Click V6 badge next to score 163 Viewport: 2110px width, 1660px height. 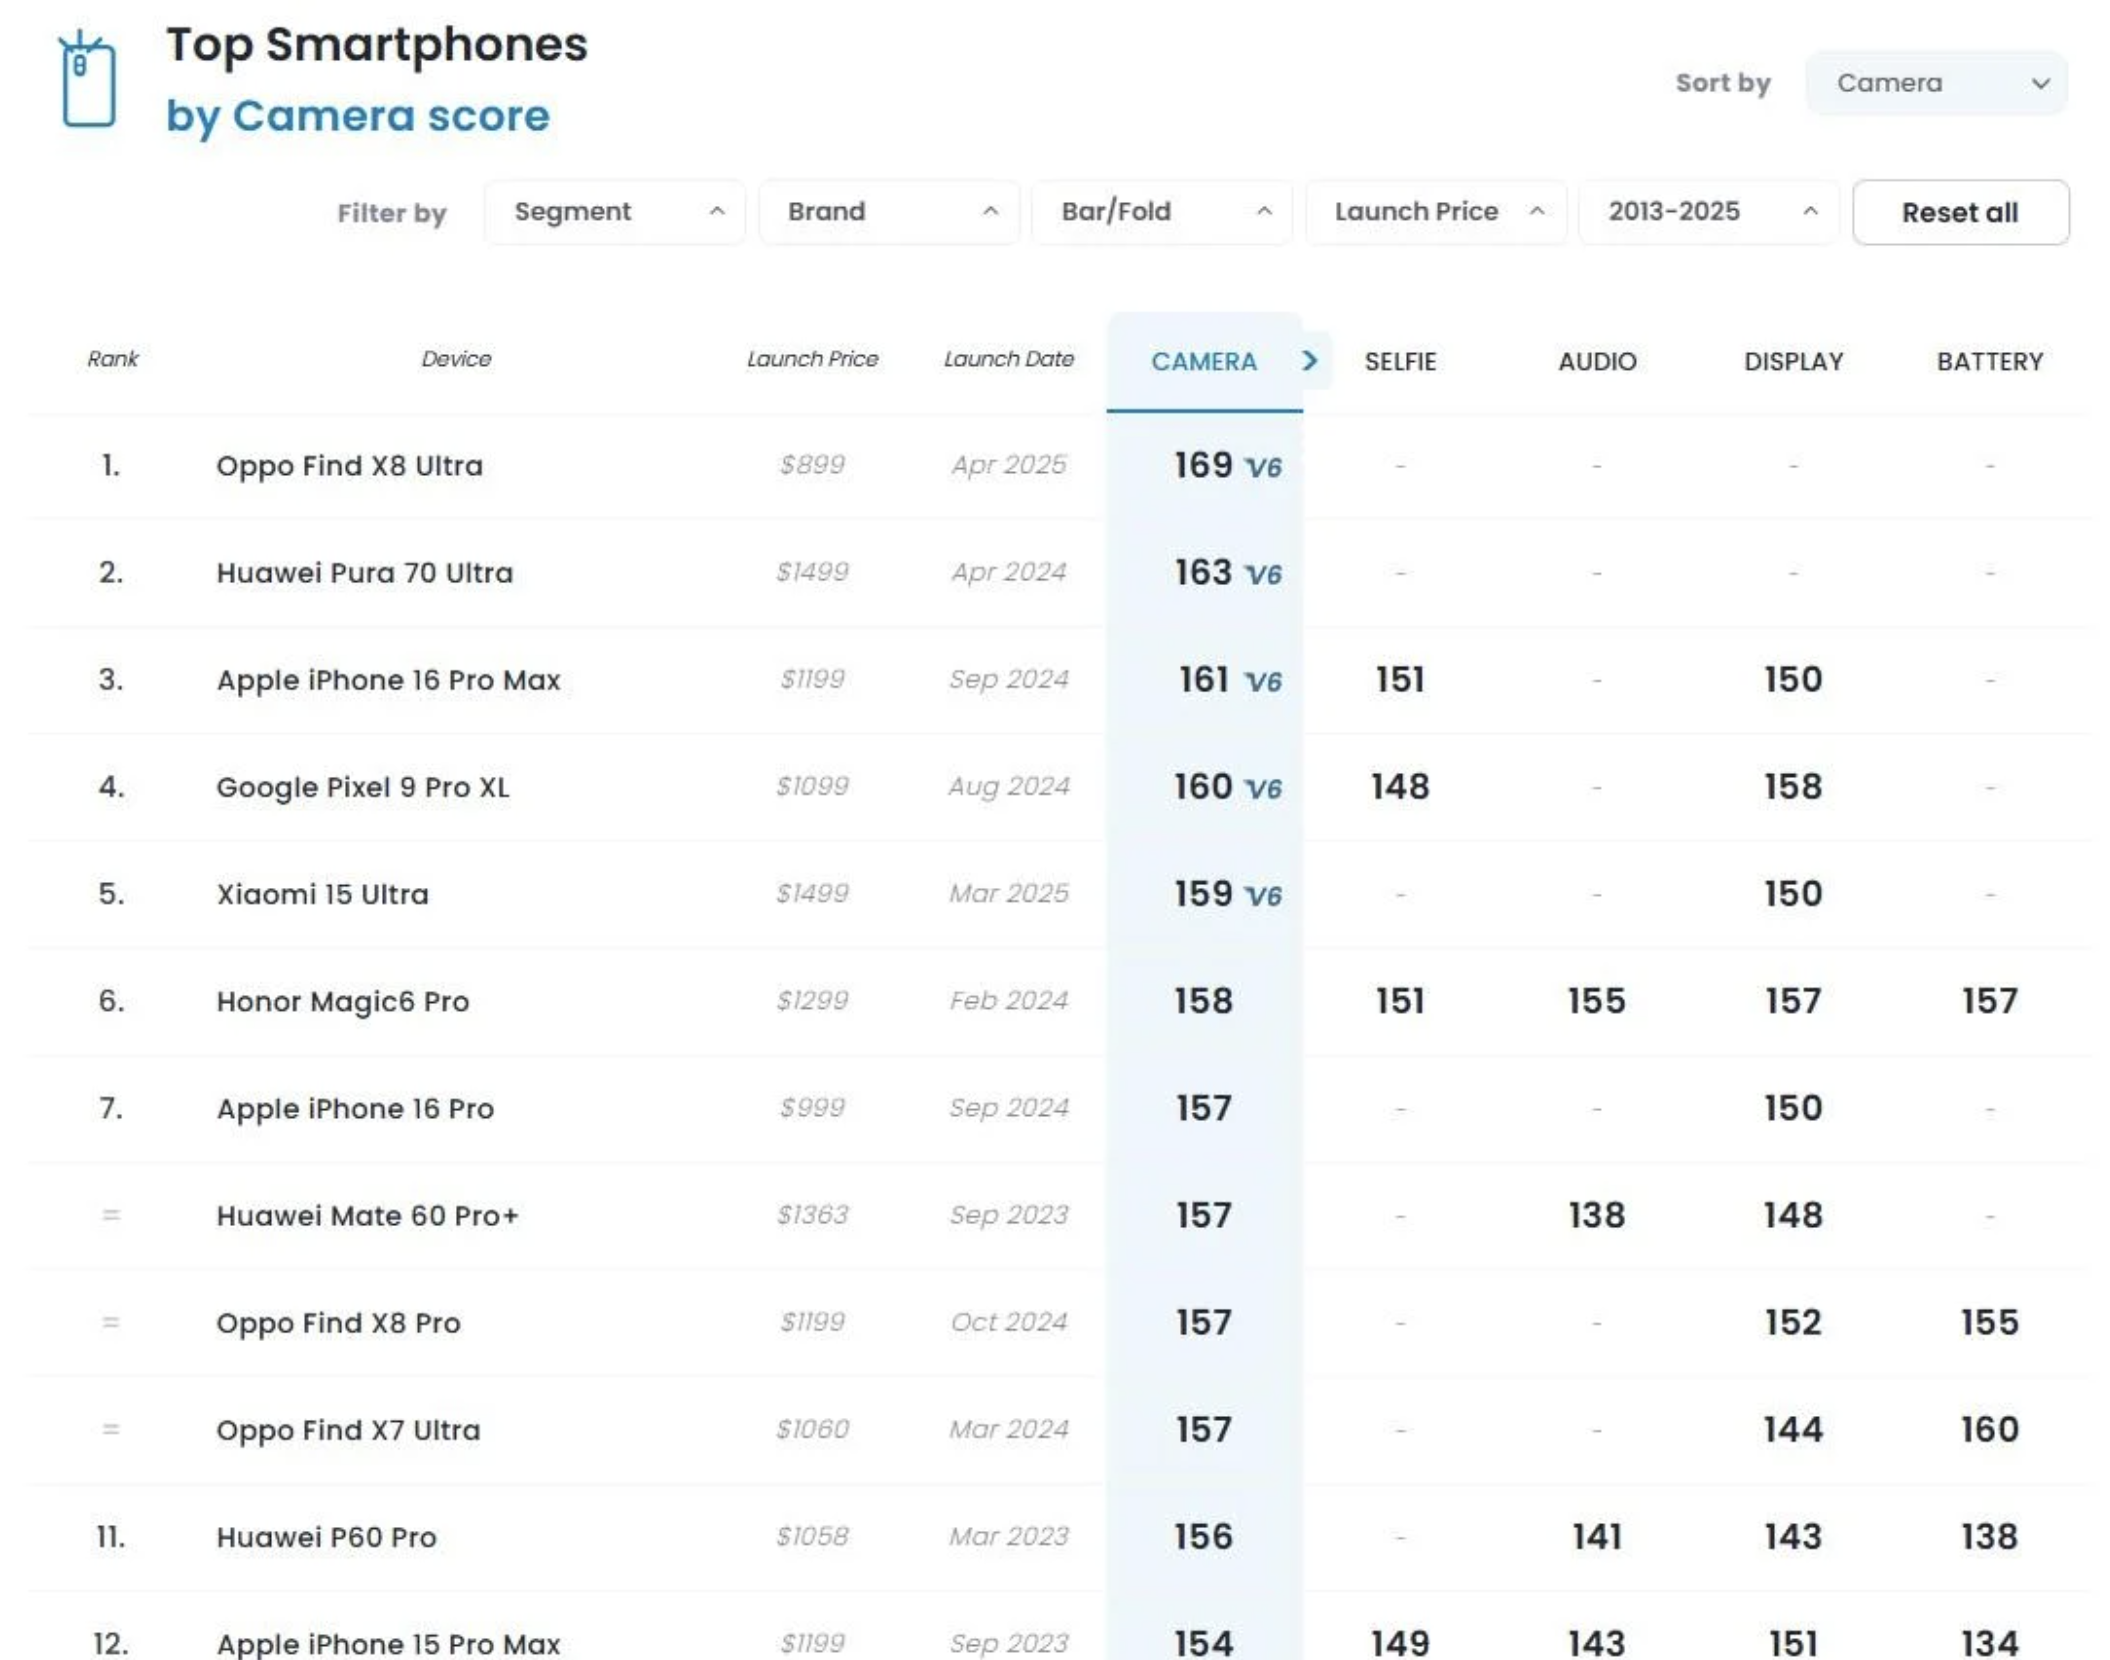(1263, 574)
